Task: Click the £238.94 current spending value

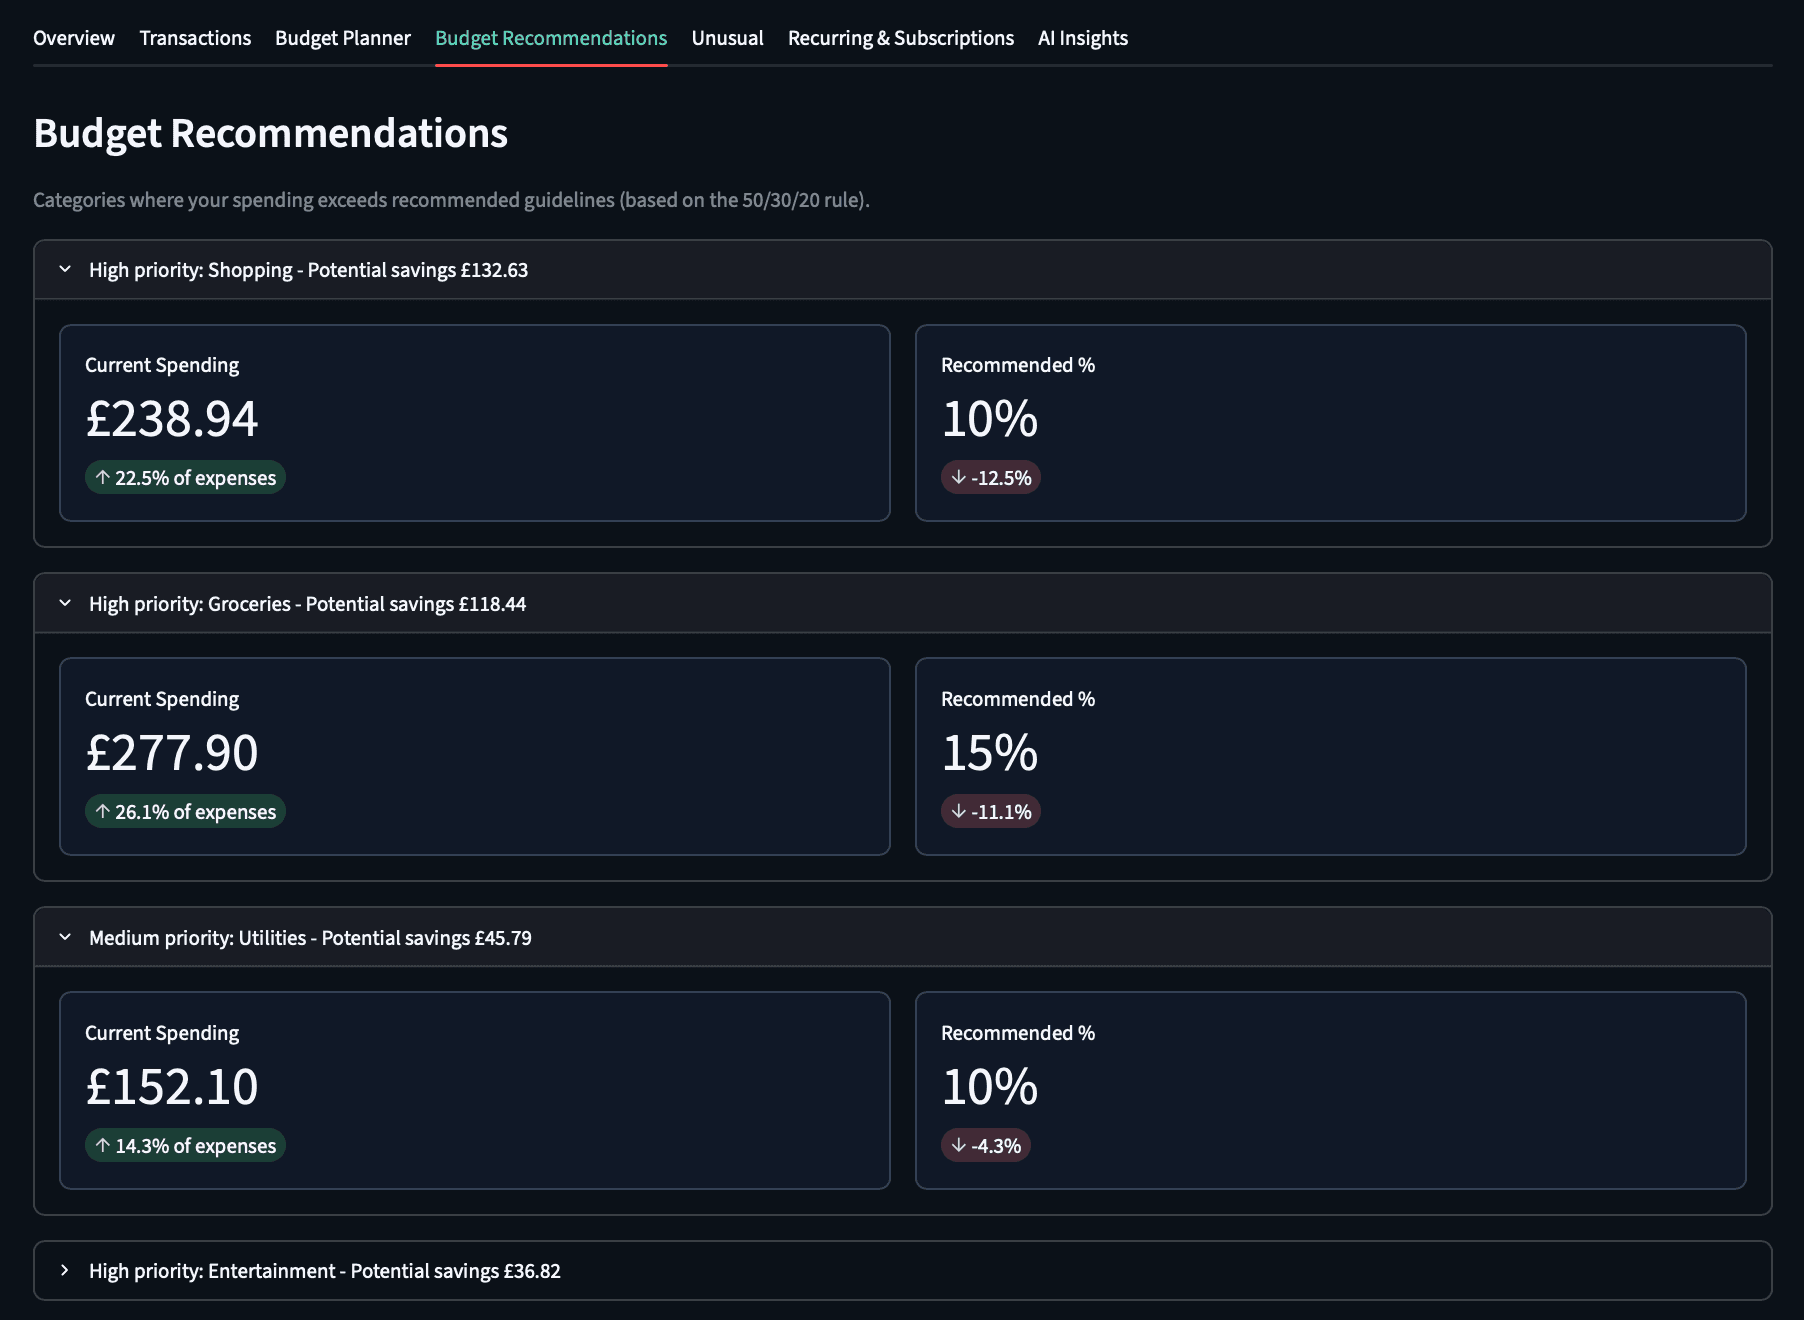Action: 172,418
